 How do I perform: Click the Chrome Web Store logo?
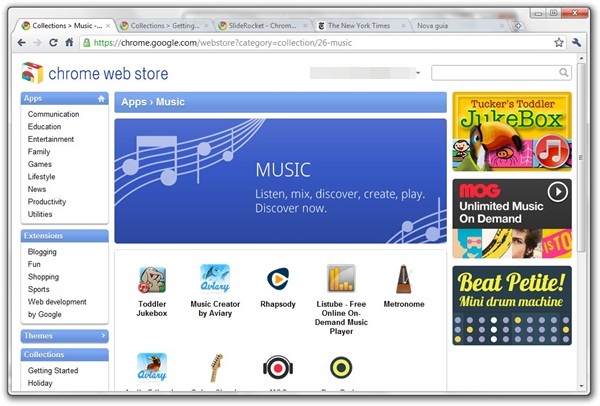click(95, 73)
